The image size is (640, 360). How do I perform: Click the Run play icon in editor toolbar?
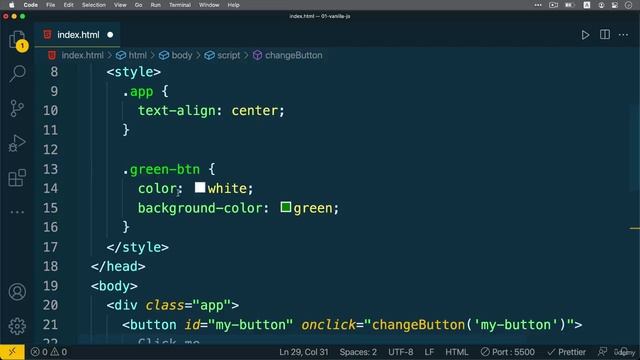pos(585,35)
